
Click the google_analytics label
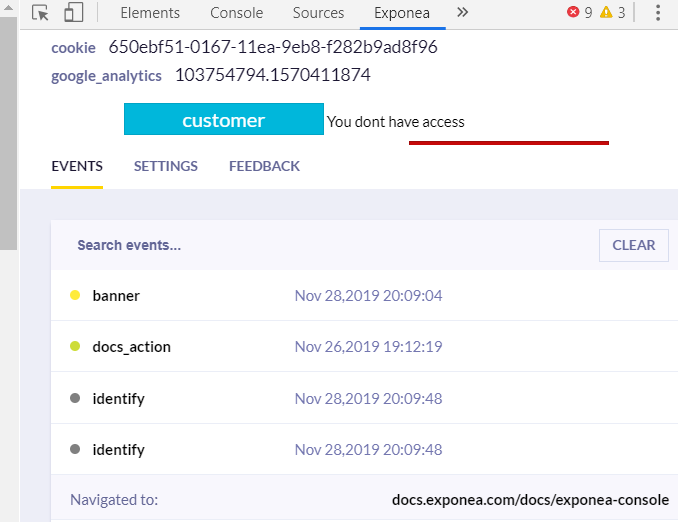(x=106, y=76)
